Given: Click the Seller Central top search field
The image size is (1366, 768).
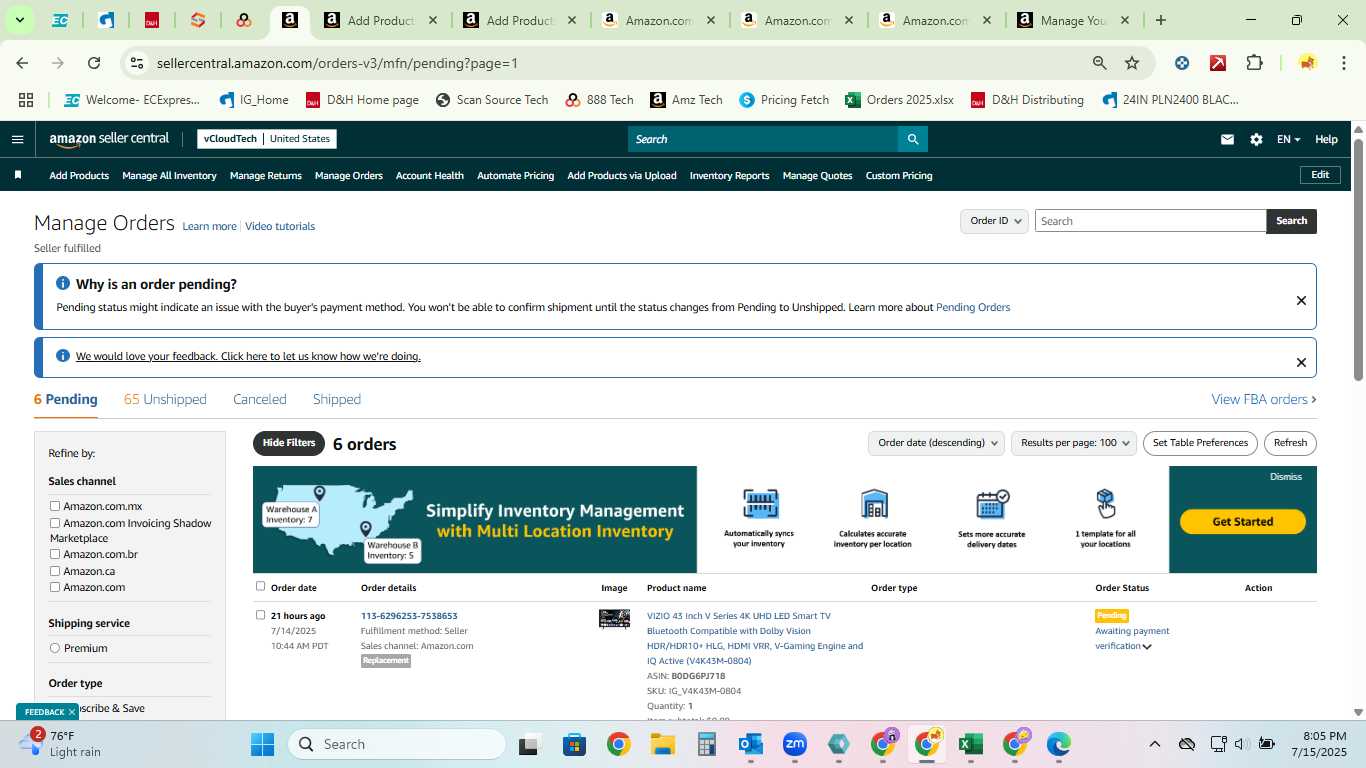Looking at the screenshot, I should [x=762, y=139].
